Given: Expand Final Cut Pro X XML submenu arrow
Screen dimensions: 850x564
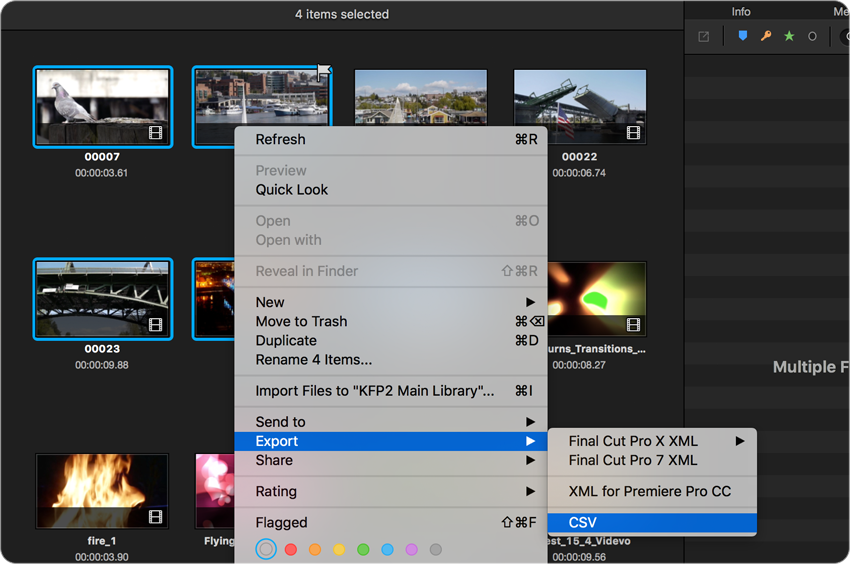Looking at the screenshot, I should point(740,441).
